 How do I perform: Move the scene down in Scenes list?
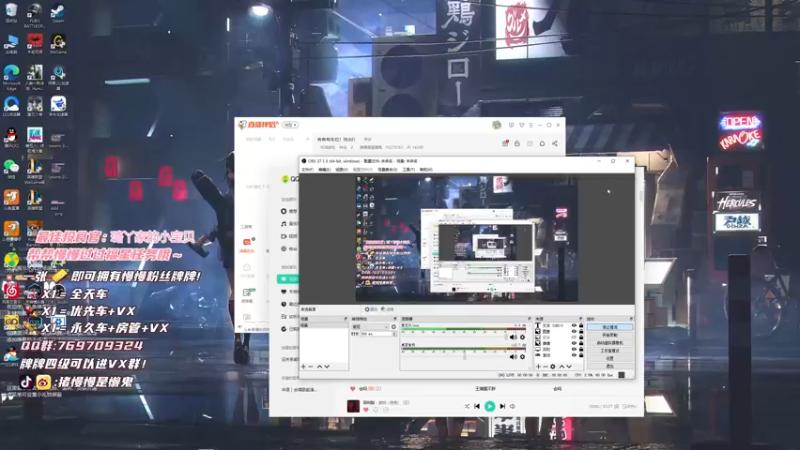pyautogui.click(x=327, y=366)
